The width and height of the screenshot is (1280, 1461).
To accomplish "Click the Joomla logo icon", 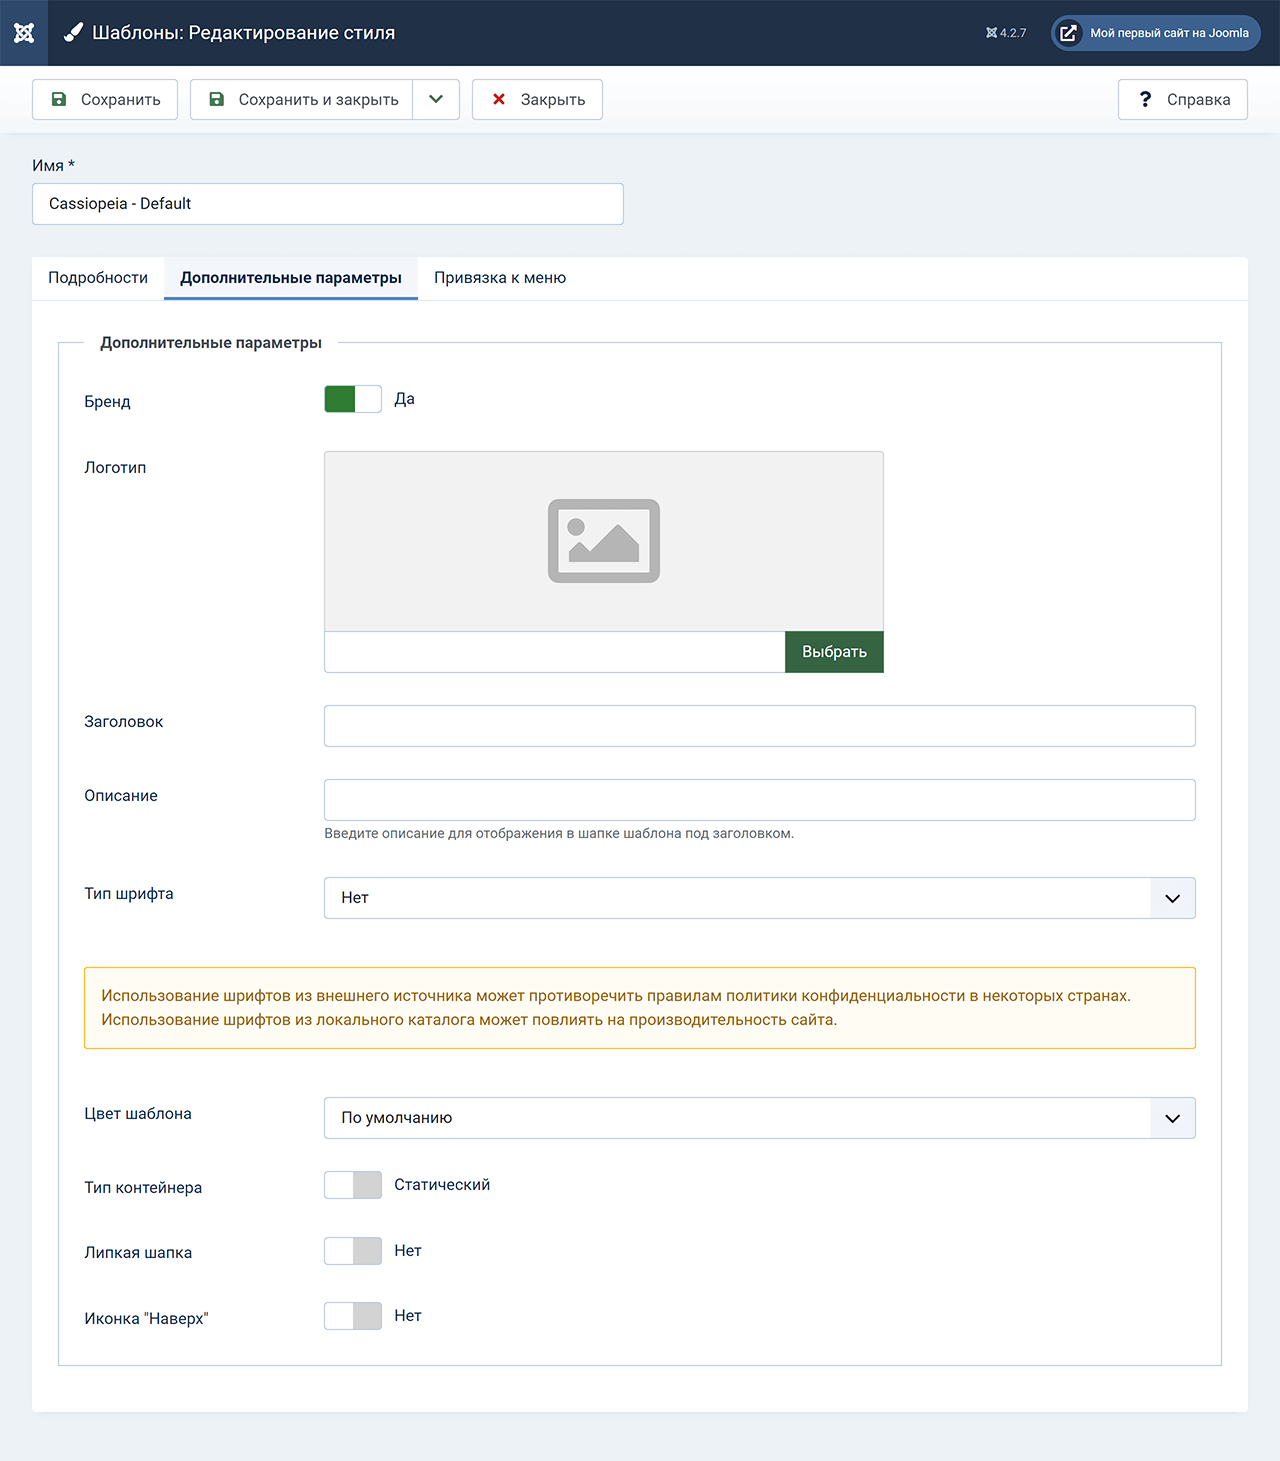I will pos(24,33).
